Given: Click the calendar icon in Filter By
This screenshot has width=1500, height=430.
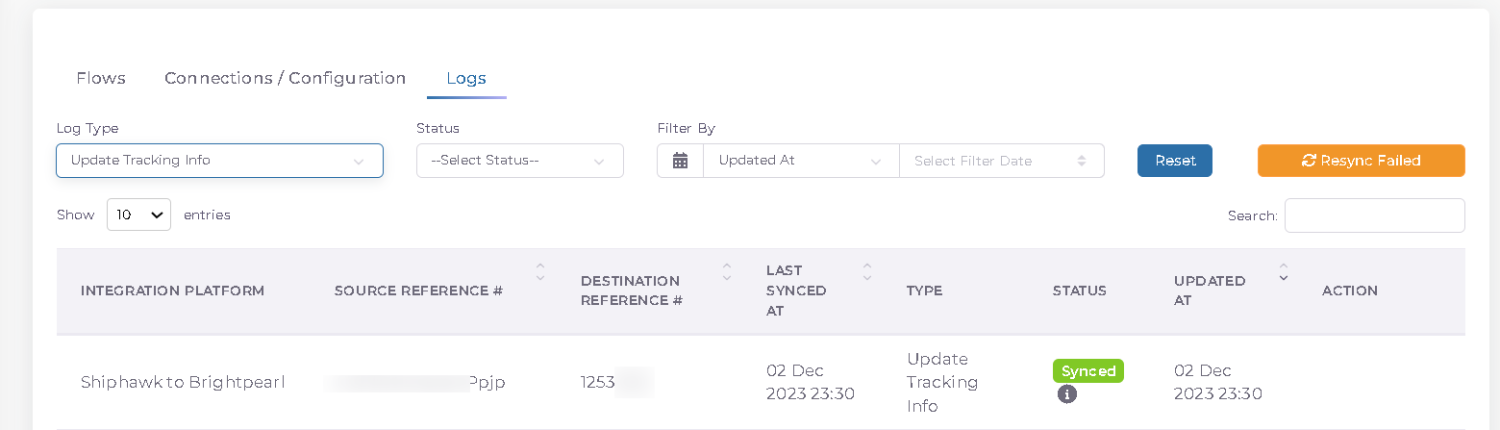Looking at the screenshot, I should pos(680,161).
